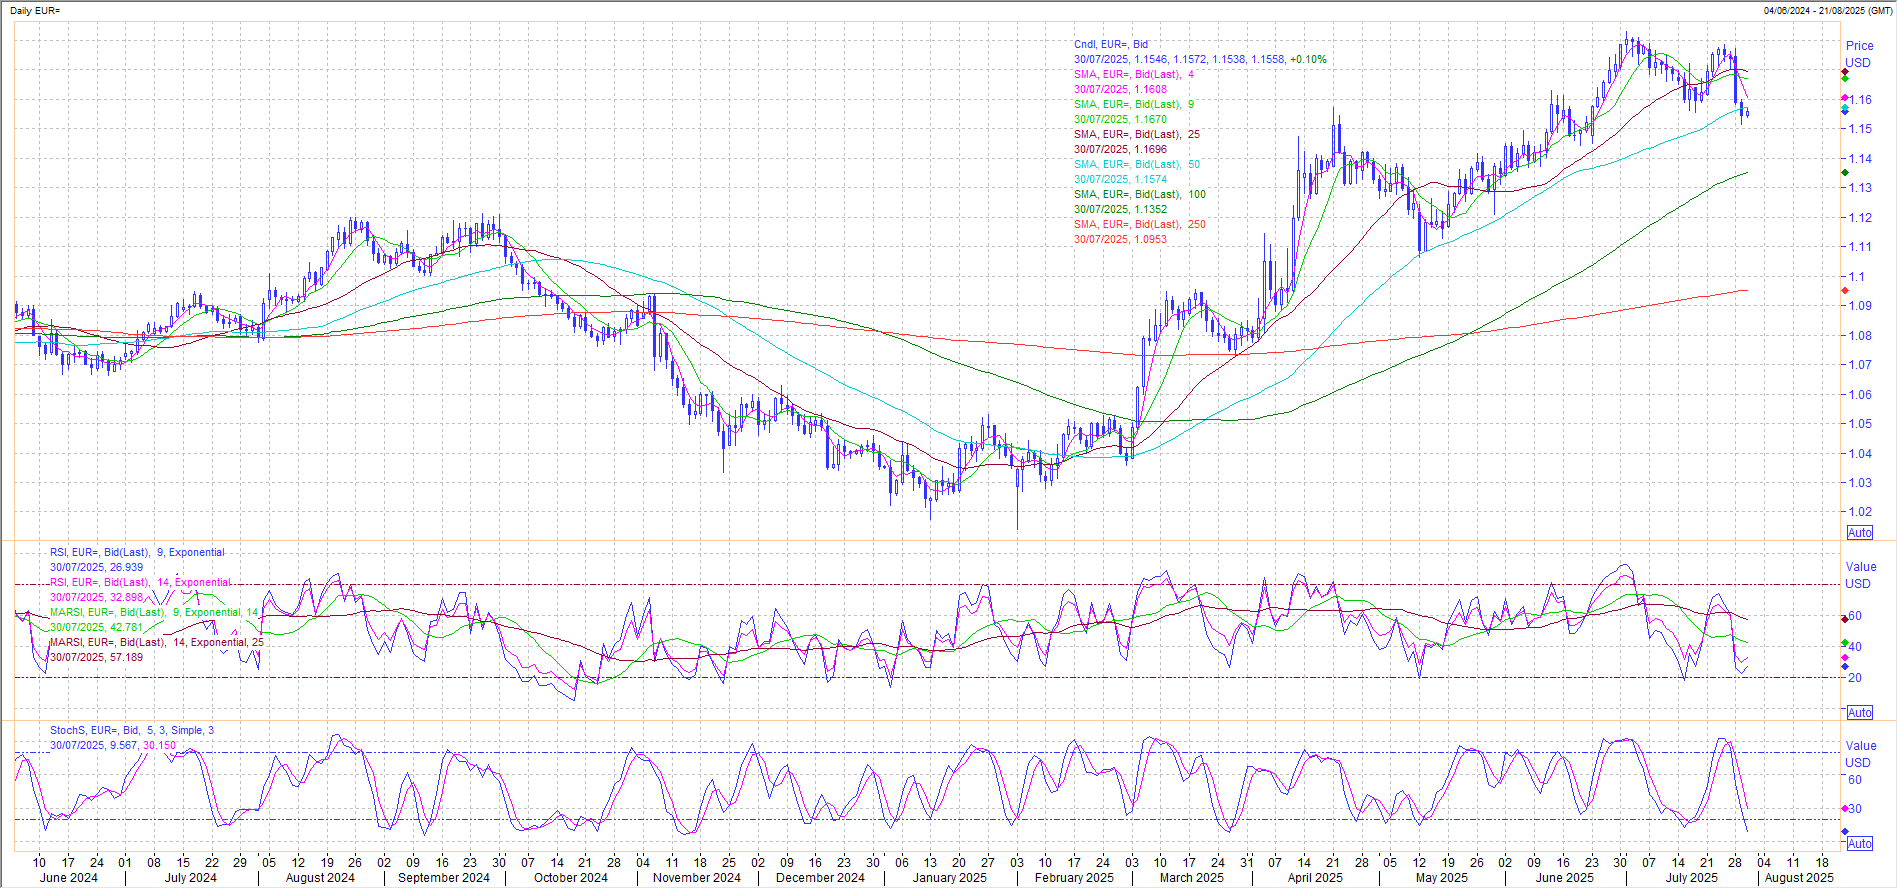Click the SMA value '30/07/2025, 1.1670'
This screenshot has width=1898, height=889.
[x=1120, y=119]
